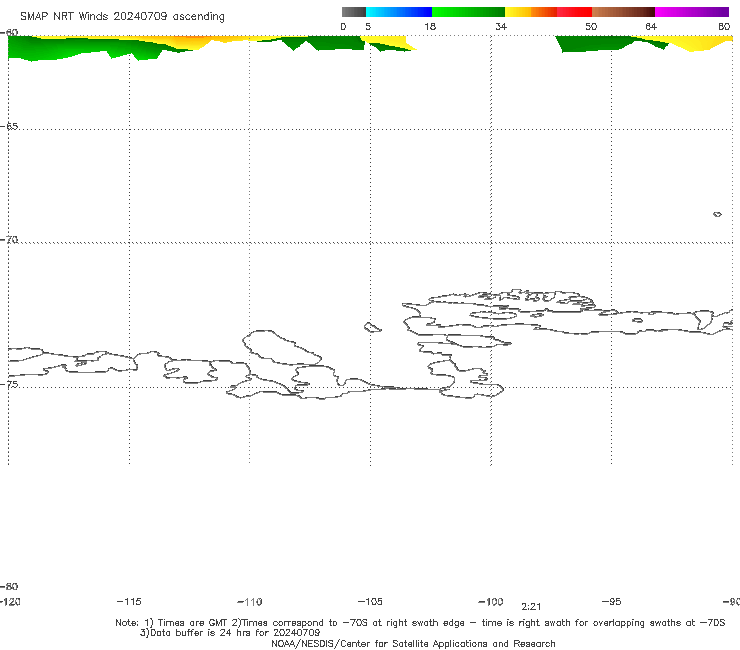Click the colorbar label '18'
The width and height of the screenshot is (740, 650).
[x=430, y=26]
